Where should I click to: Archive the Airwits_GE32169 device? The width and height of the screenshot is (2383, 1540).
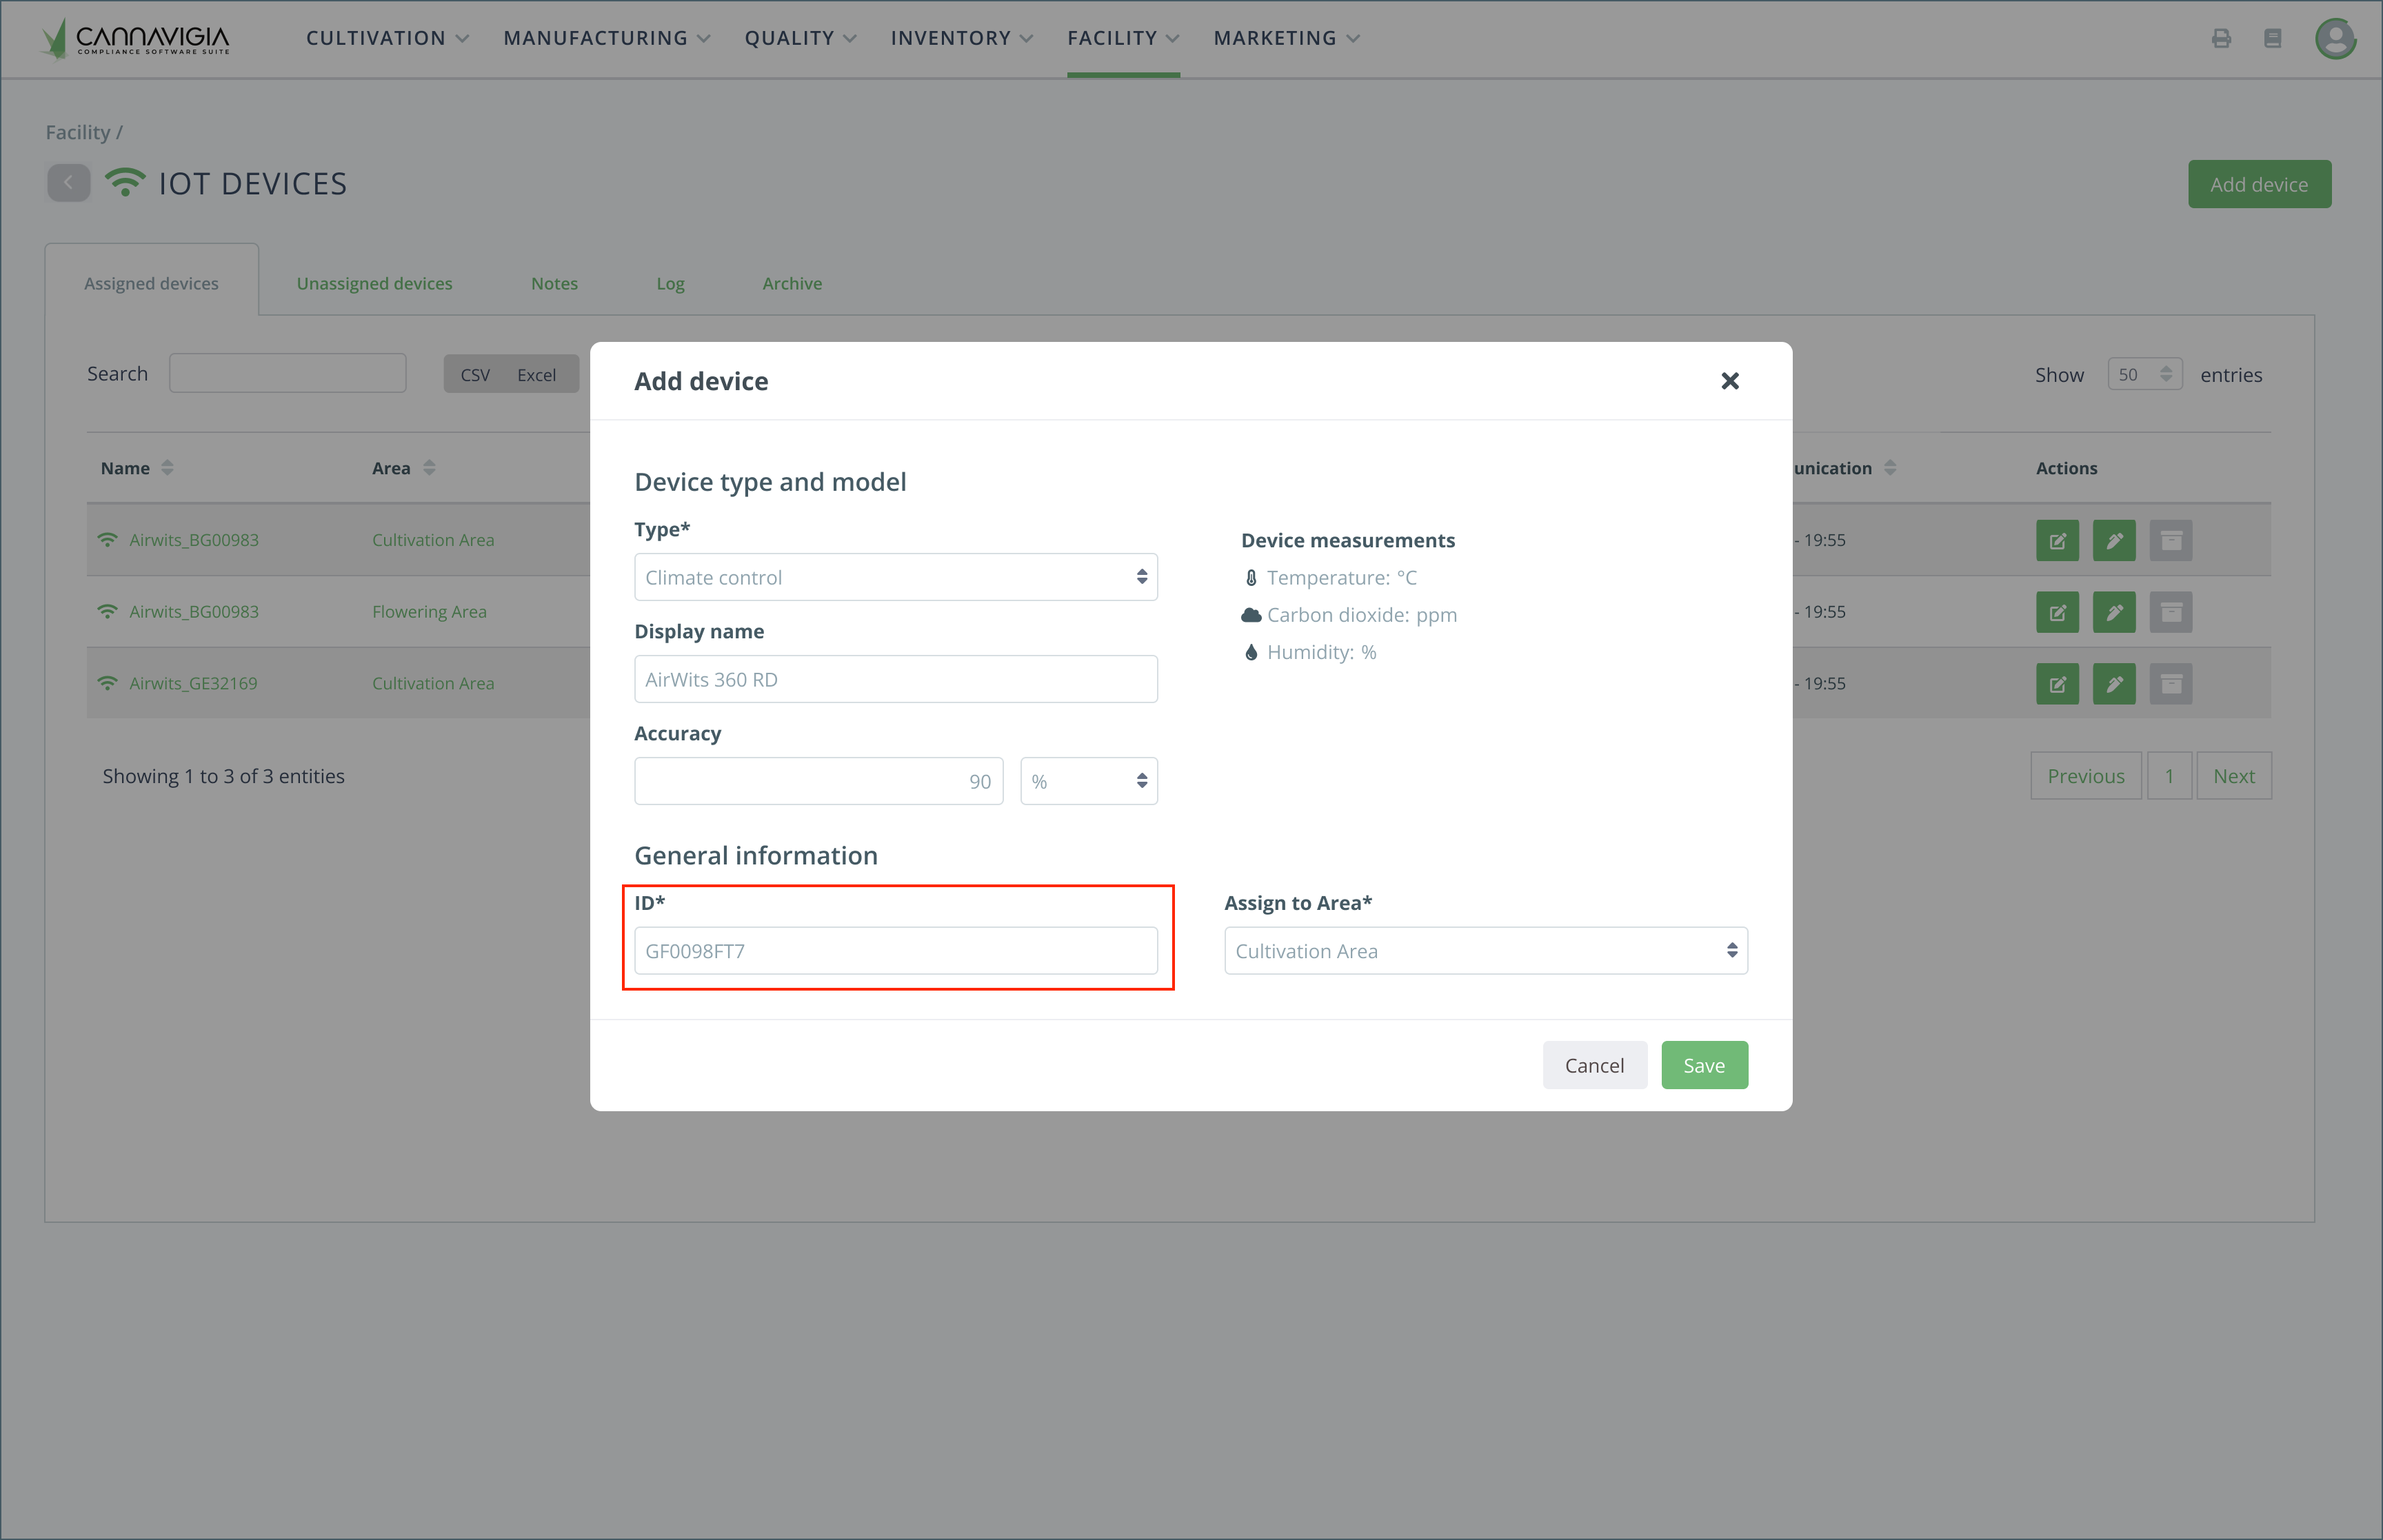pos(2171,684)
